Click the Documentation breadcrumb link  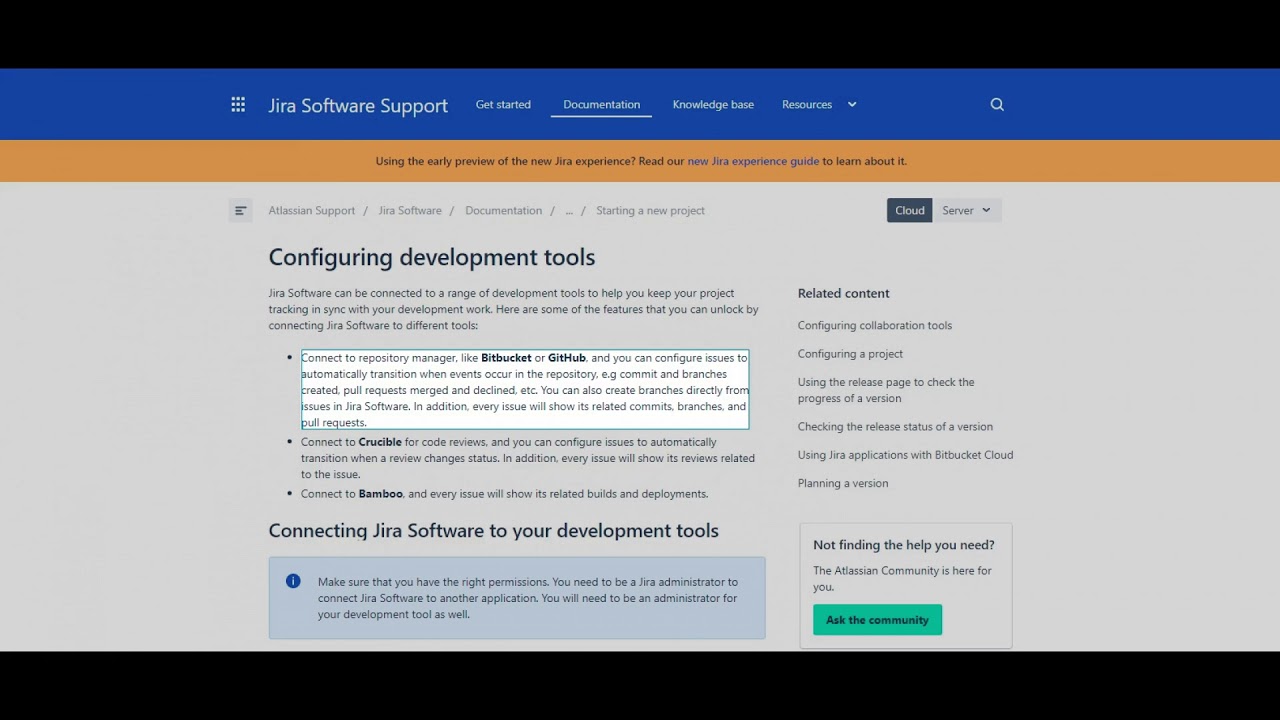(503, 210)
